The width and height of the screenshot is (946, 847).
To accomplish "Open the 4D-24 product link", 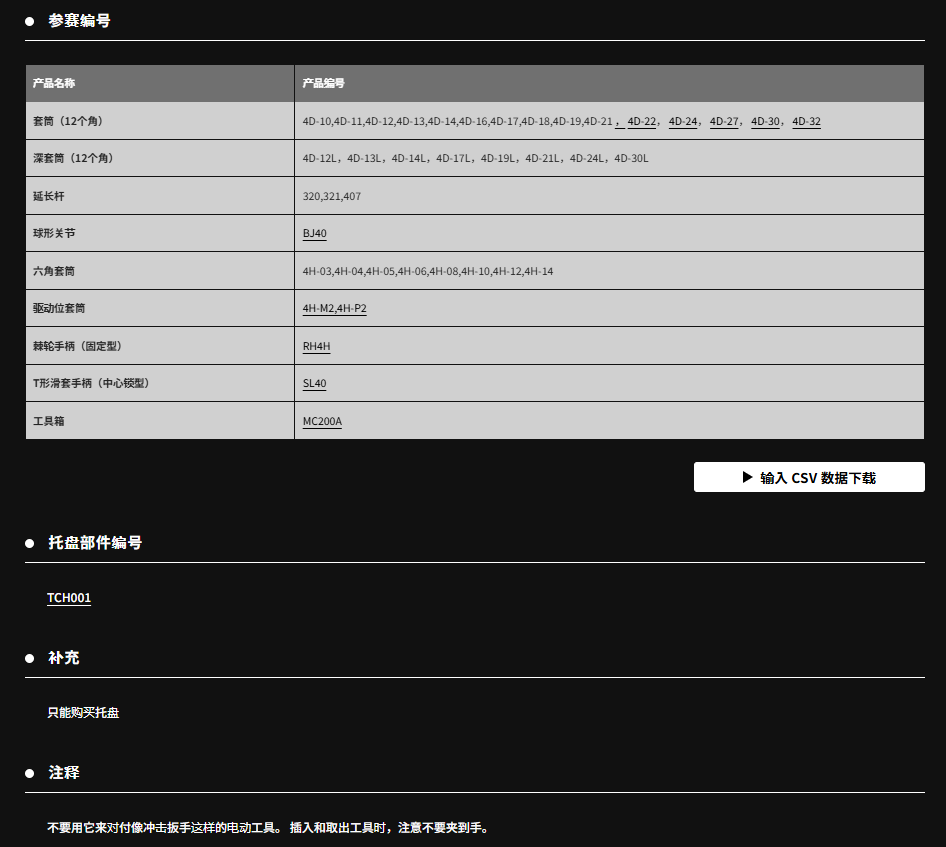I will [683, 122].
